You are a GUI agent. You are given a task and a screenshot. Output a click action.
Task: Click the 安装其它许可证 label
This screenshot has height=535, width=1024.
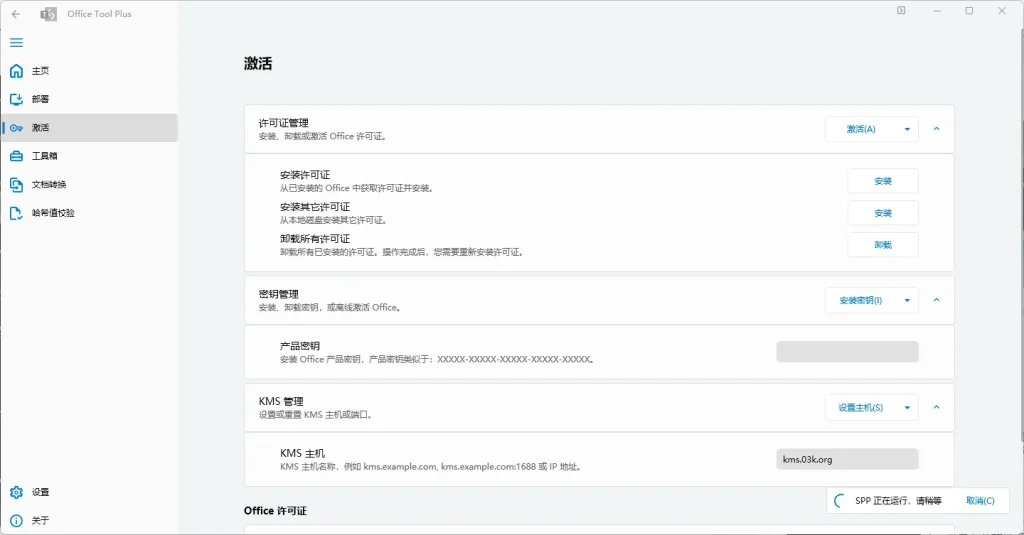315,206
